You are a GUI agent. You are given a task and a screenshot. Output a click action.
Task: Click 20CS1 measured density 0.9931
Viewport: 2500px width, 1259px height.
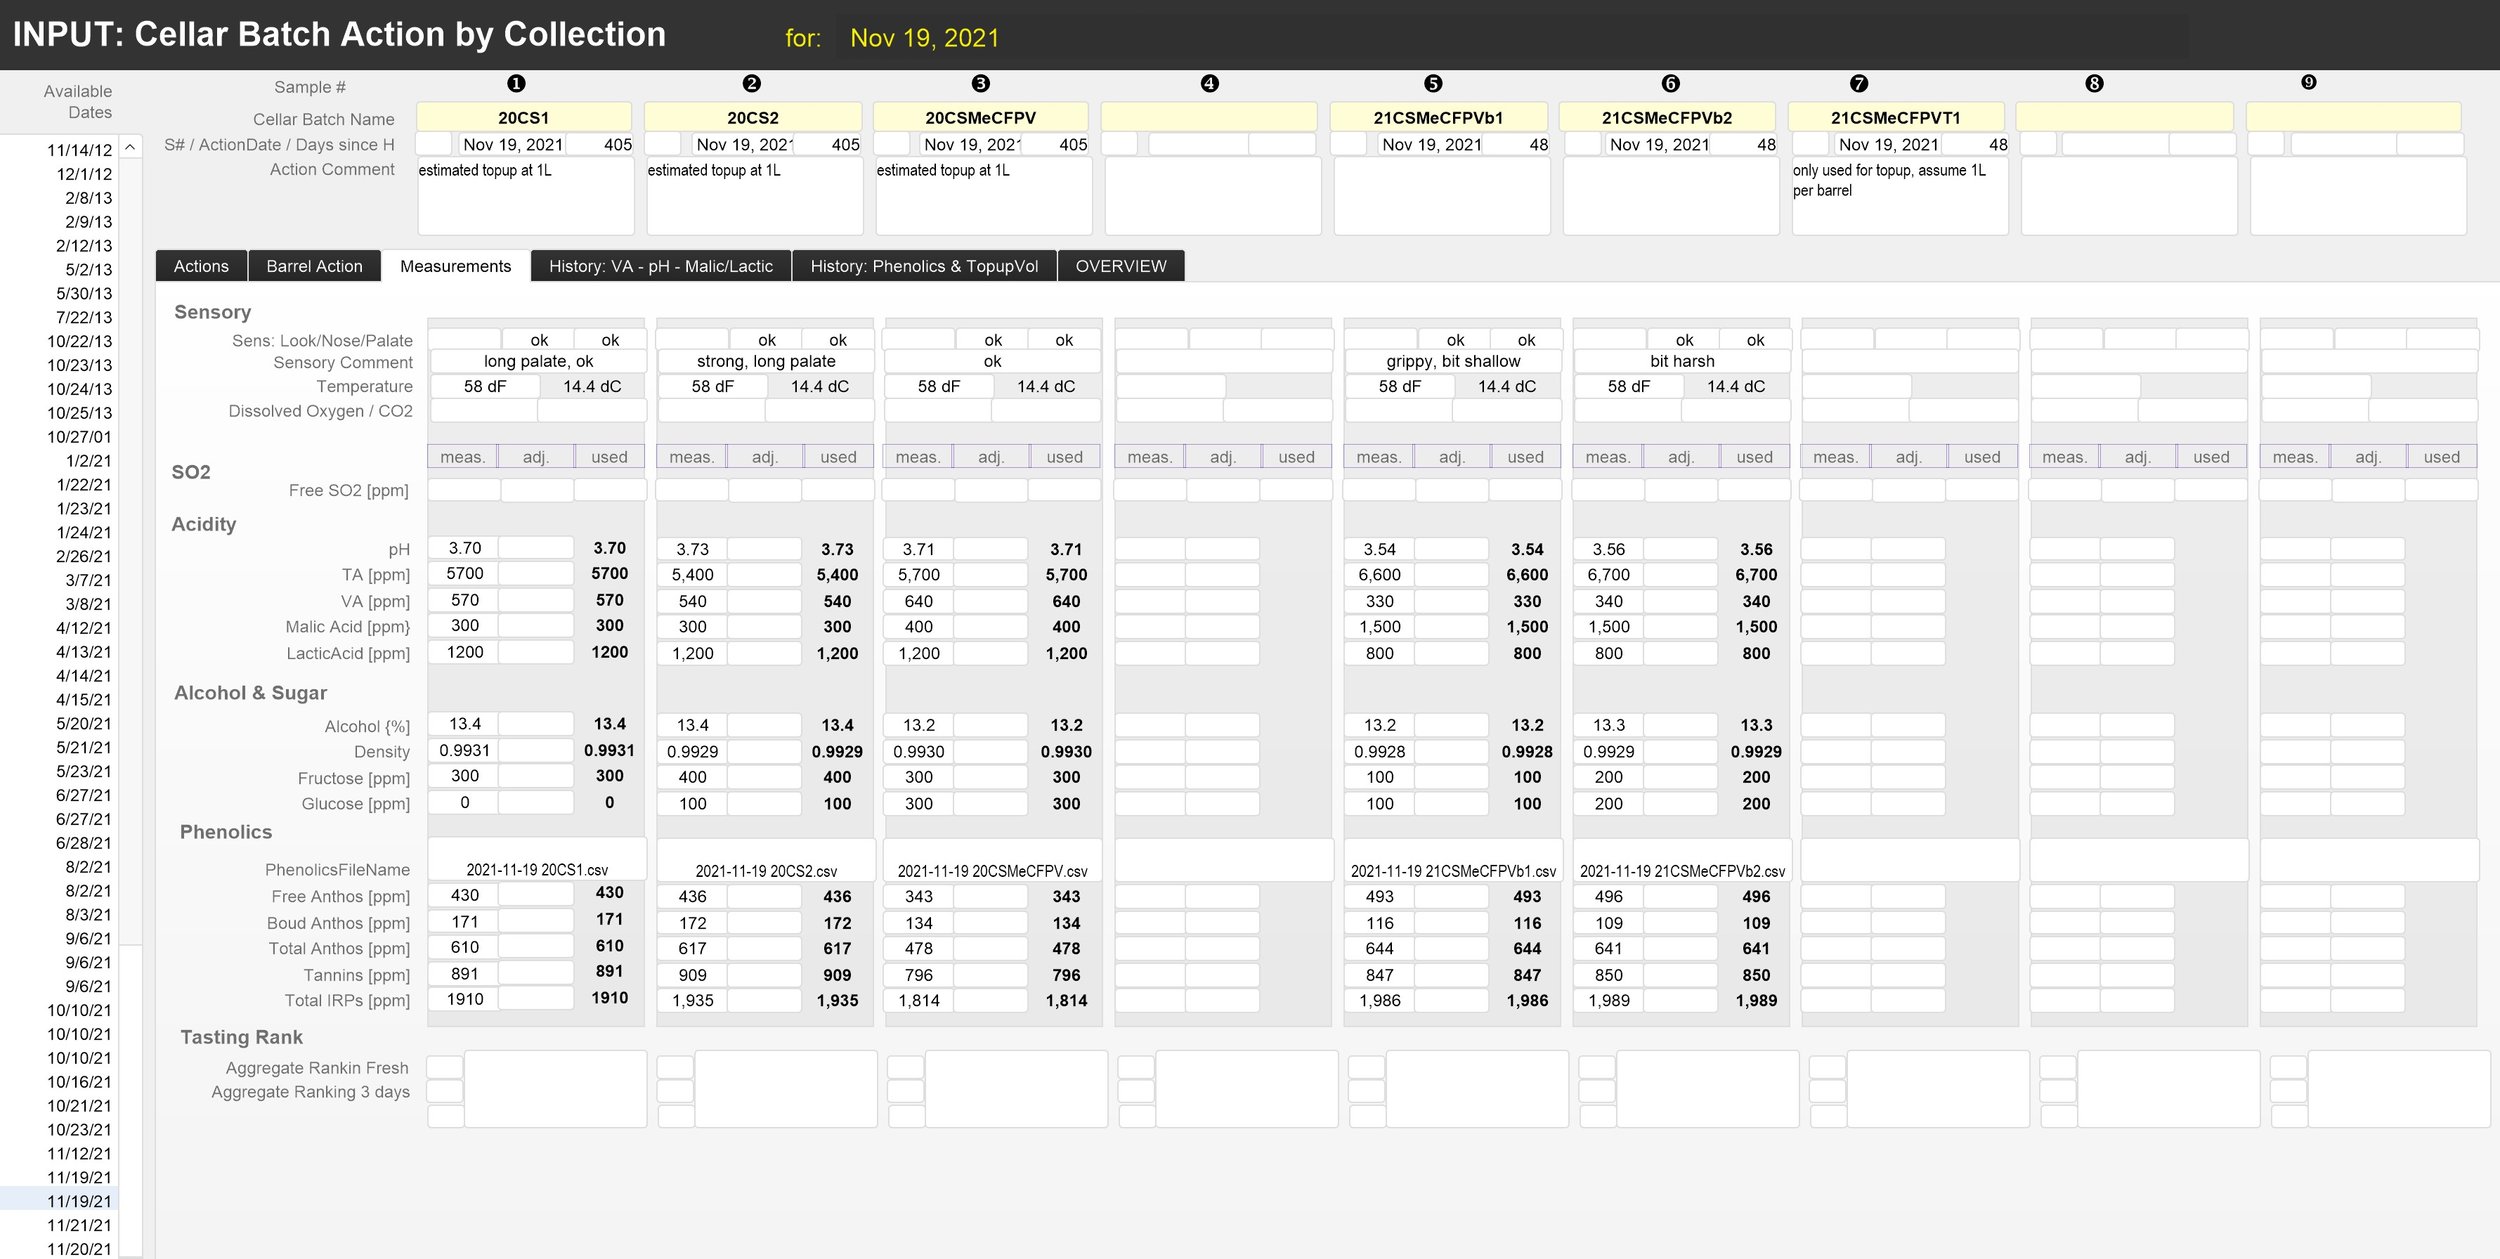[464, 750]
